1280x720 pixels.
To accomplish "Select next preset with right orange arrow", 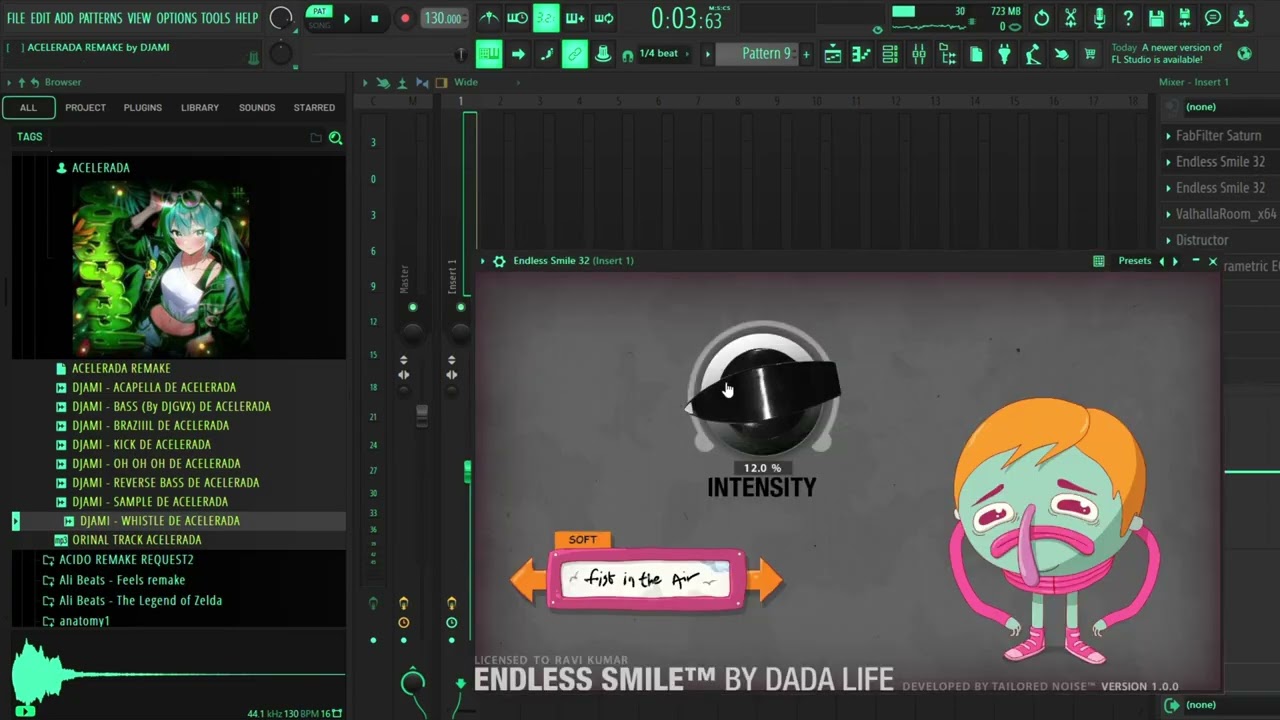I will [764, 580].
